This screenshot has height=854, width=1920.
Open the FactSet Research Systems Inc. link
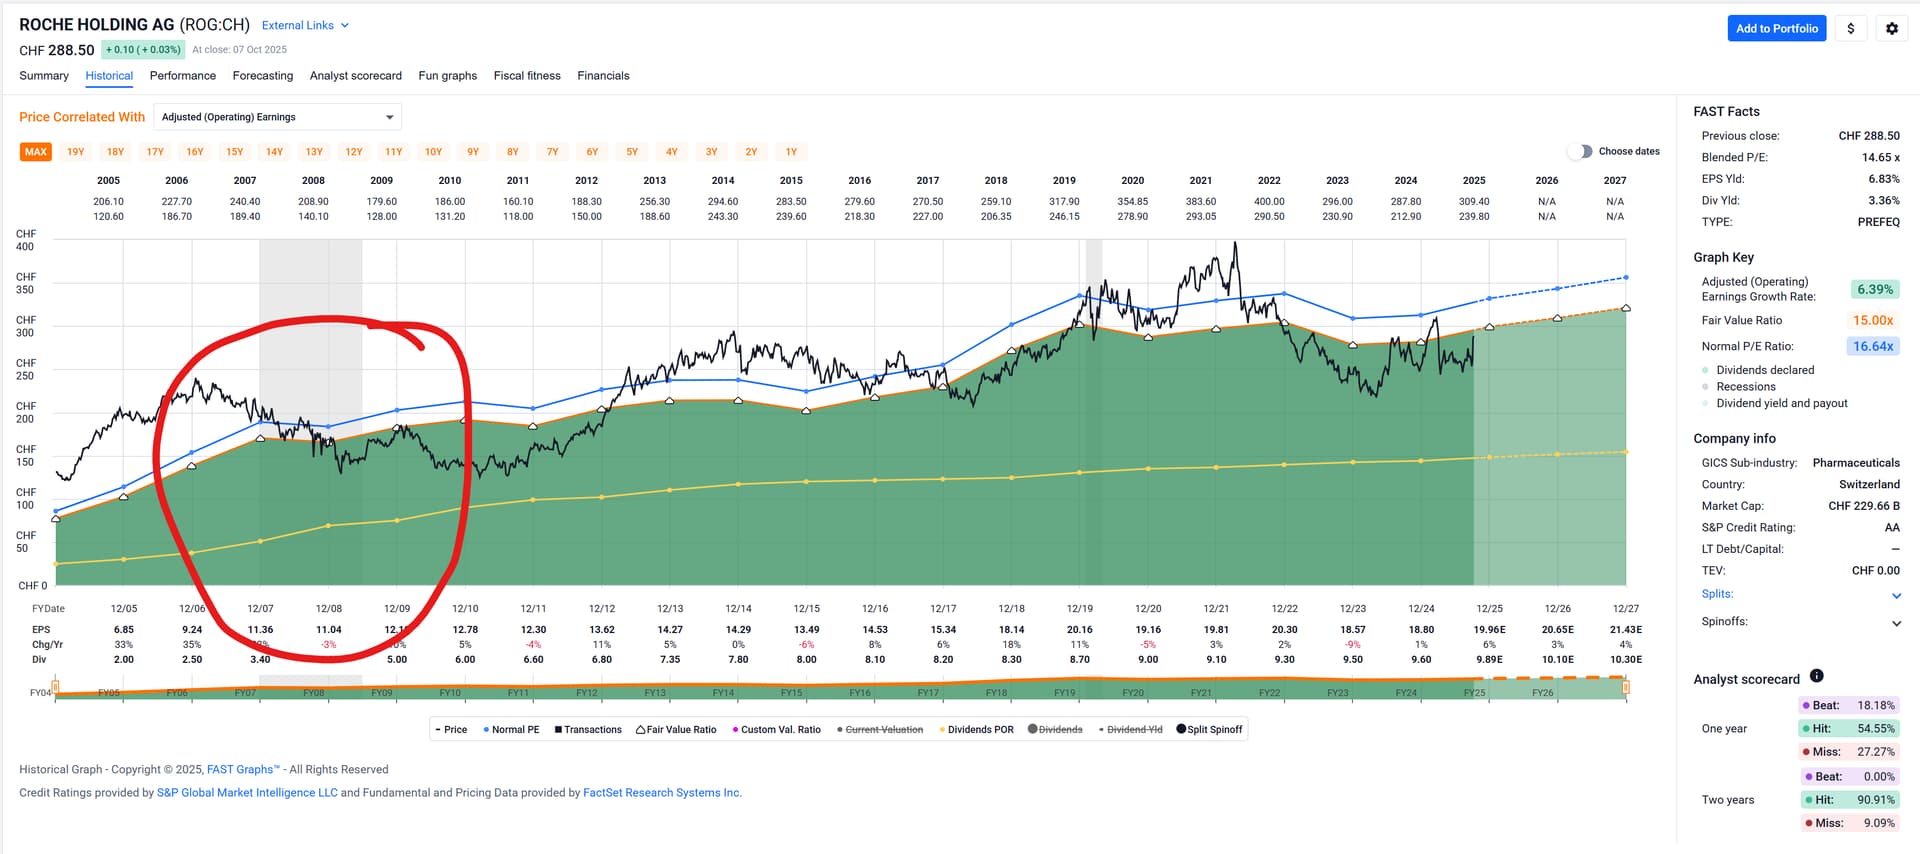pos(662,793)
